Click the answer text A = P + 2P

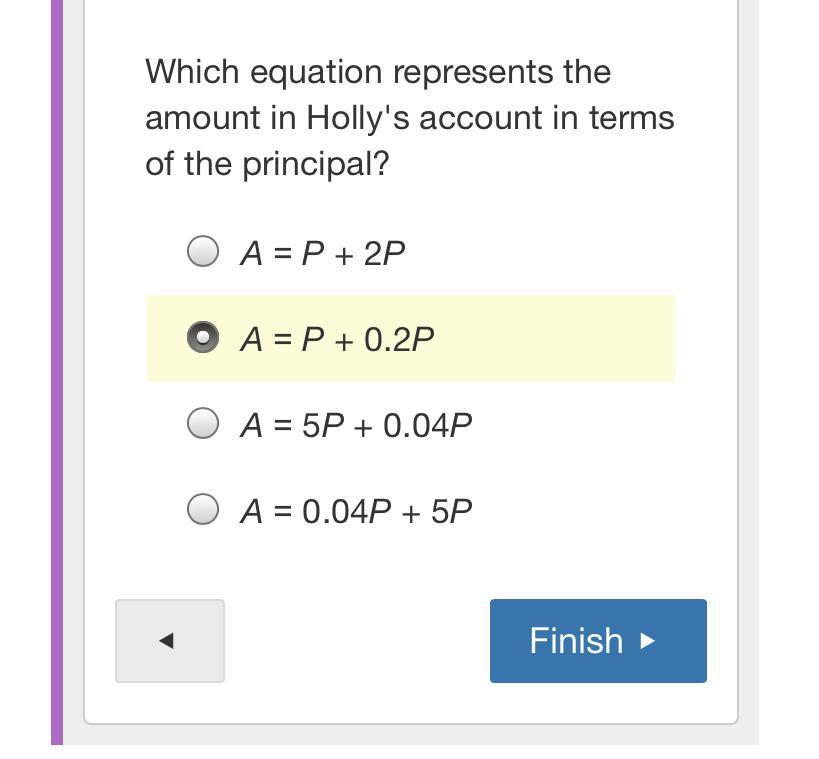tap(322, 254)
